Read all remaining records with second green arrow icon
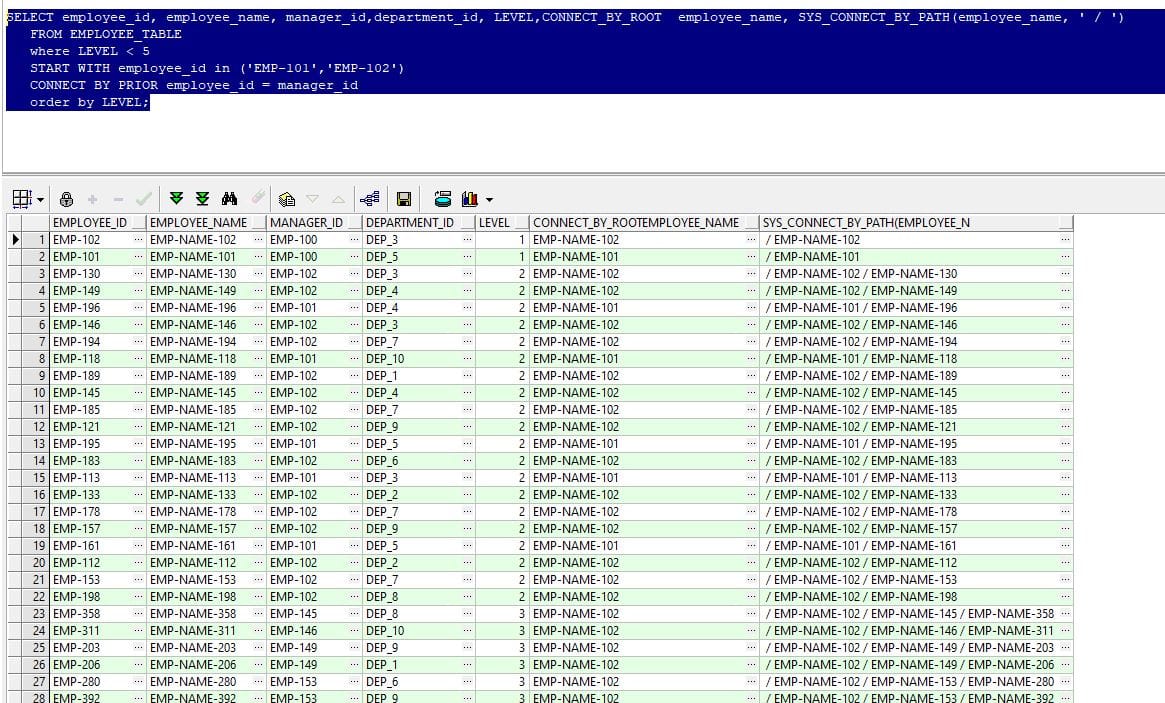The image size is (1165, 703). (x=204, y=198)
